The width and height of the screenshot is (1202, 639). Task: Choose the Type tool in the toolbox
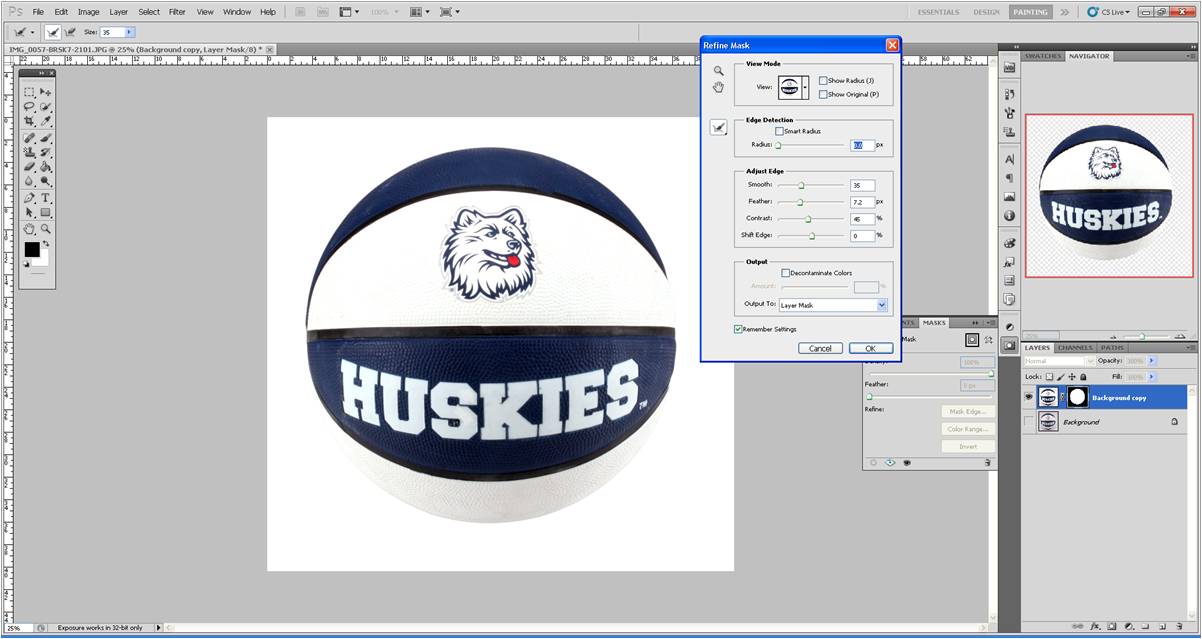[x=46, y=198]
